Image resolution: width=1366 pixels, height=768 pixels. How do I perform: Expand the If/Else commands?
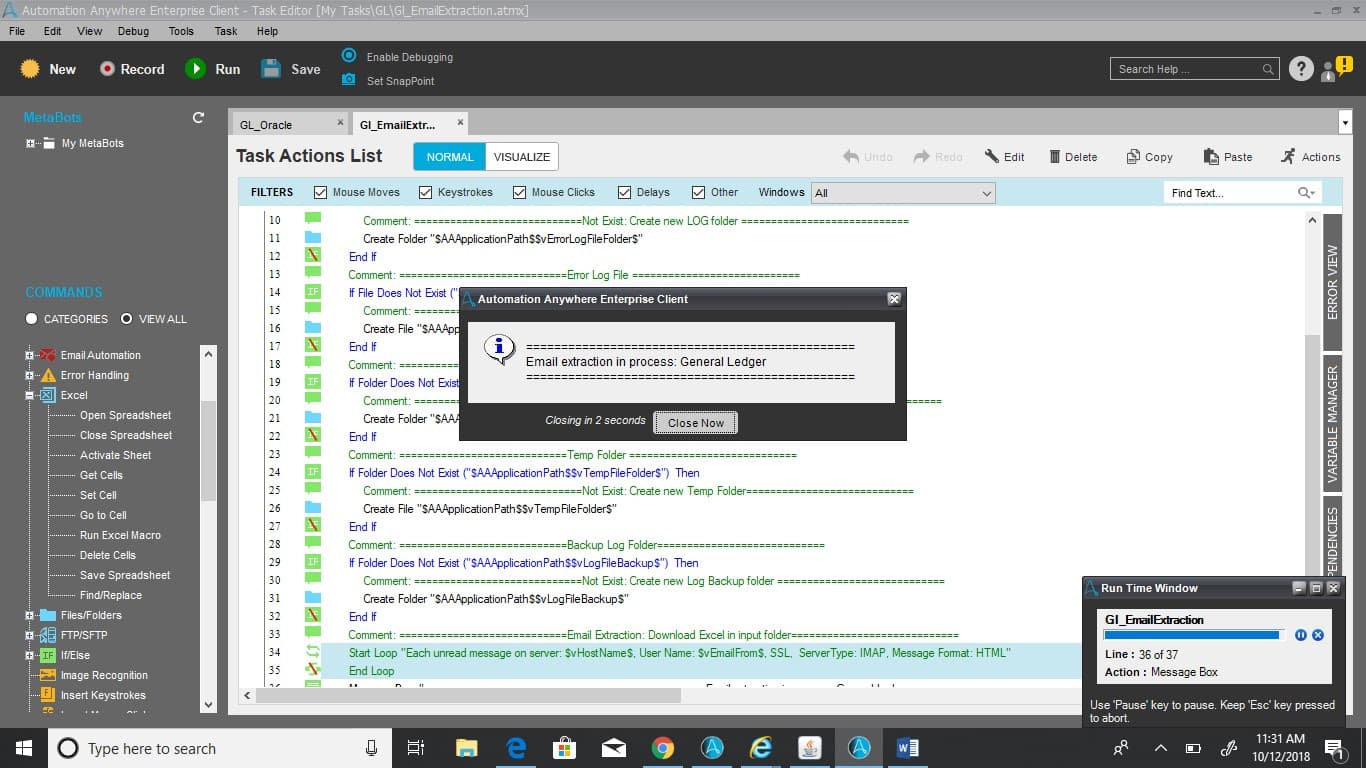point(30,655)
